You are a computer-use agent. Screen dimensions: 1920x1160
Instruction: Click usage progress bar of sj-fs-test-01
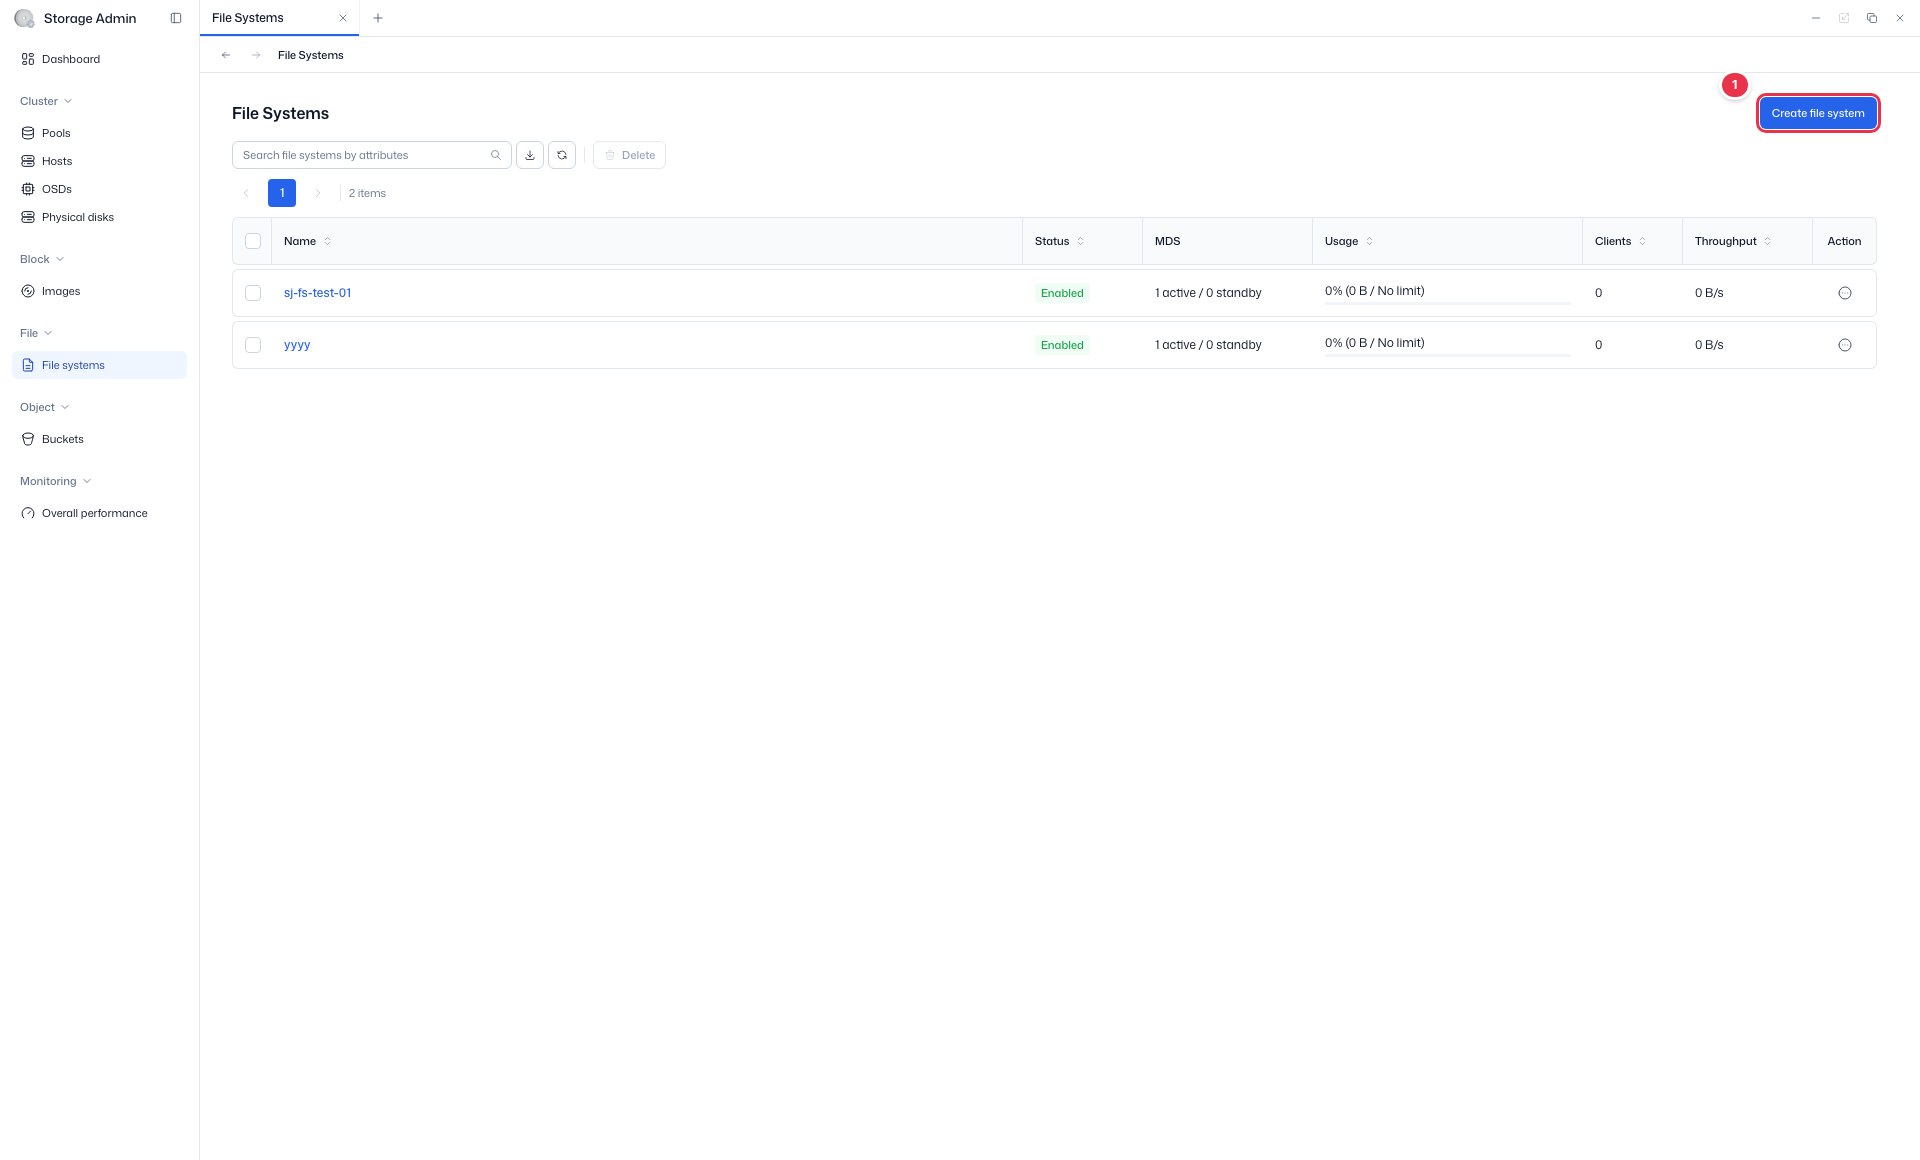pos(1447,303)
